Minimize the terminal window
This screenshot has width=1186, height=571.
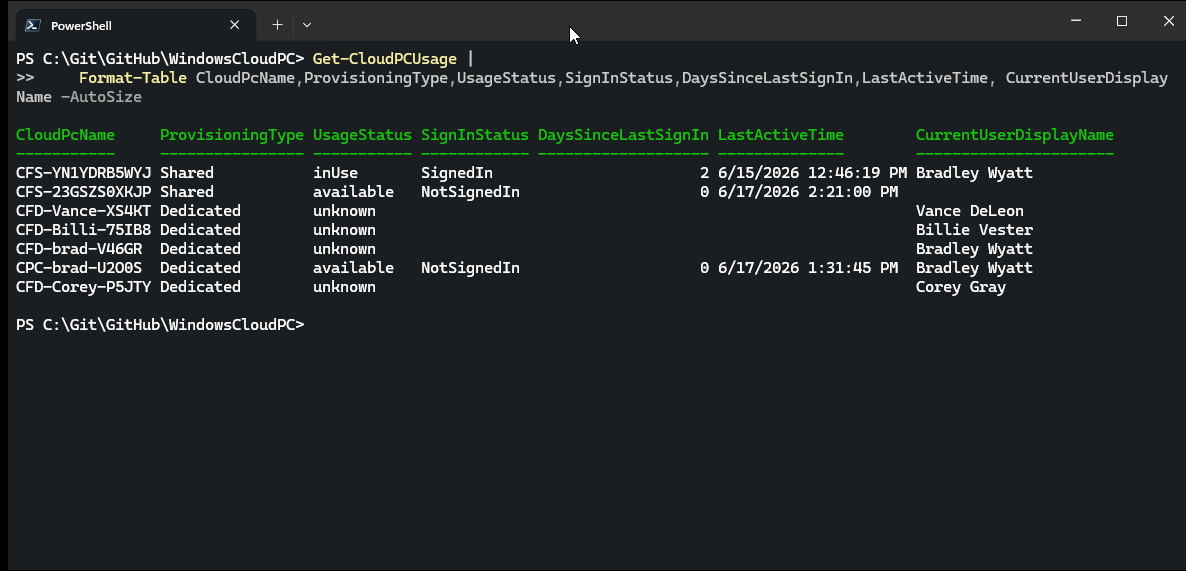(x=1076, y=21)
